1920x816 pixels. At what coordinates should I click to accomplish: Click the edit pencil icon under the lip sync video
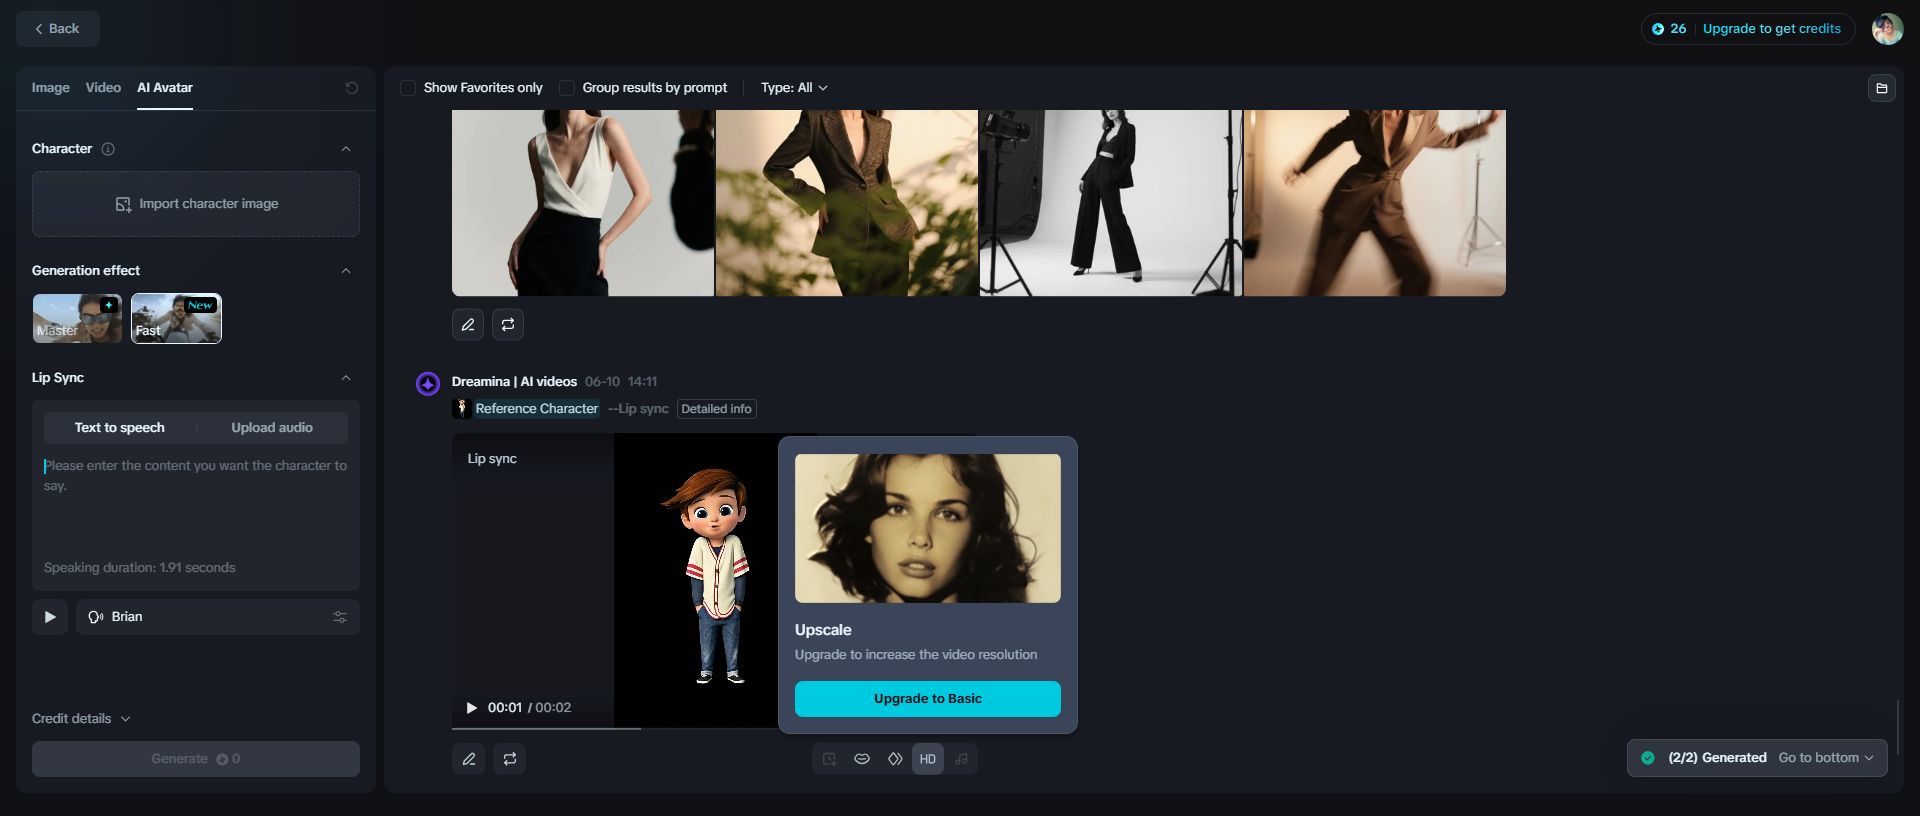tap(468, 759)
